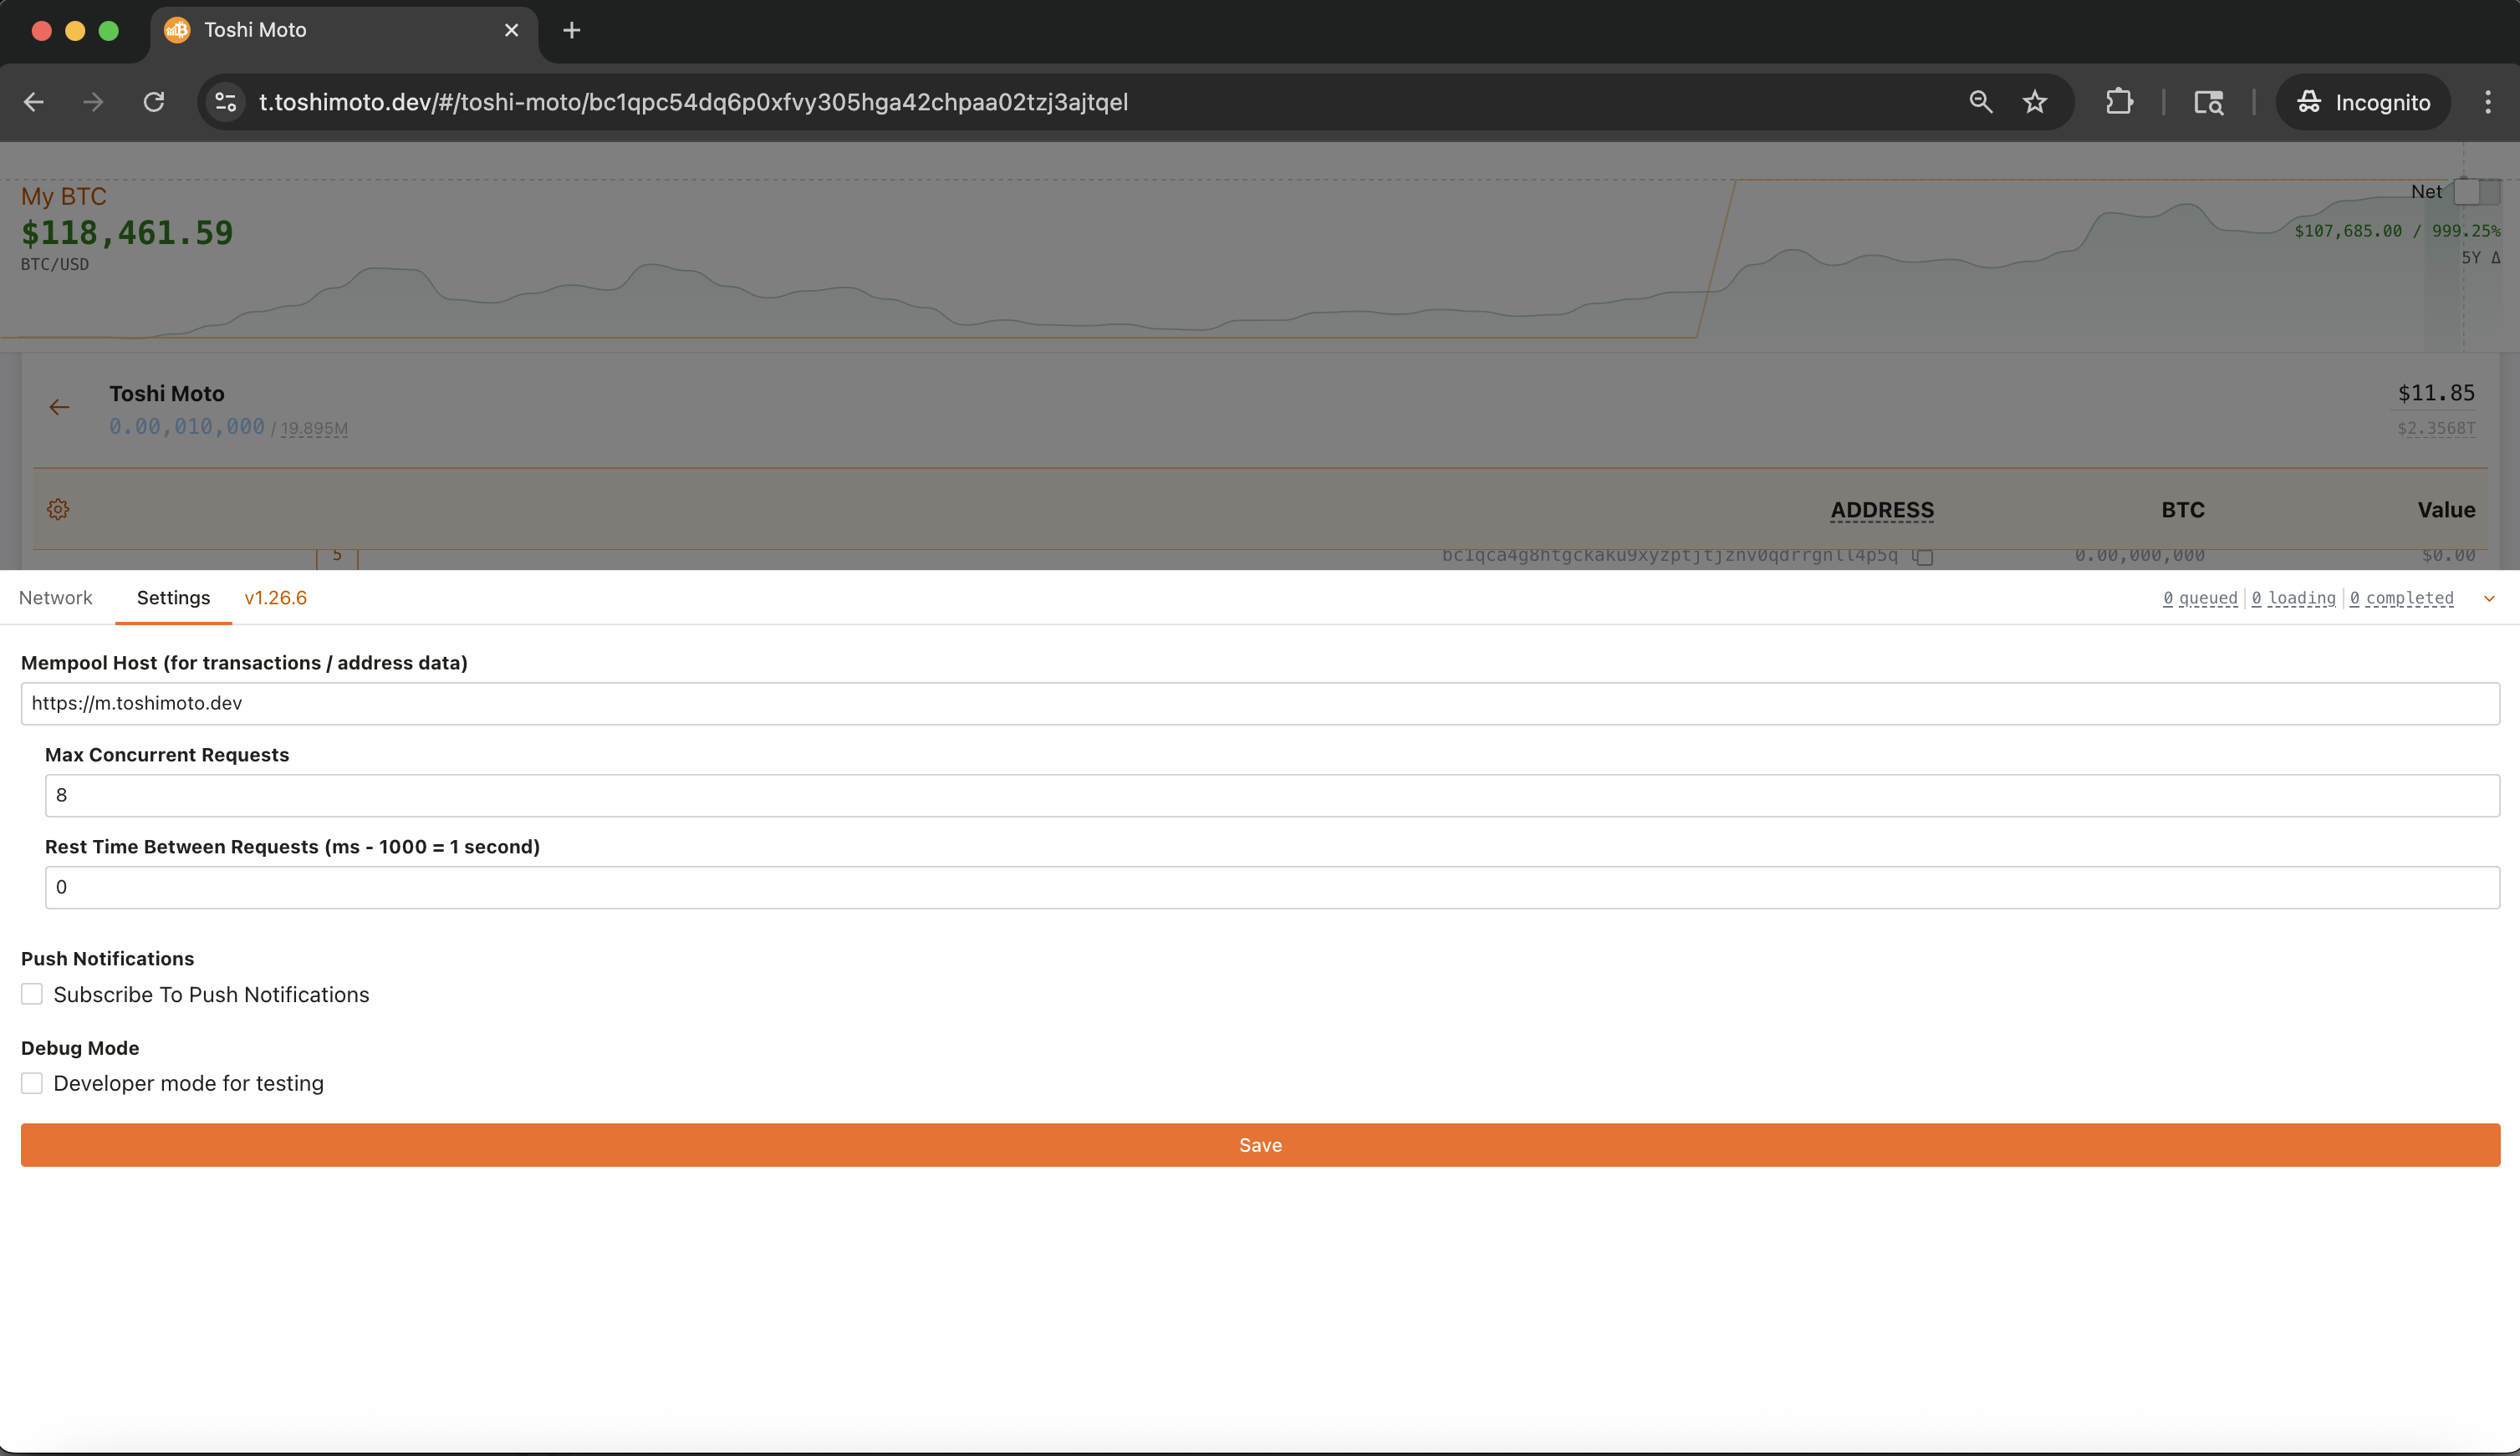Image resolution: width=2520 pixels, height=1456 pixels.
Task: Click the Mempool Host input field
Action: pyautogui.click(x=1260, y=703)
